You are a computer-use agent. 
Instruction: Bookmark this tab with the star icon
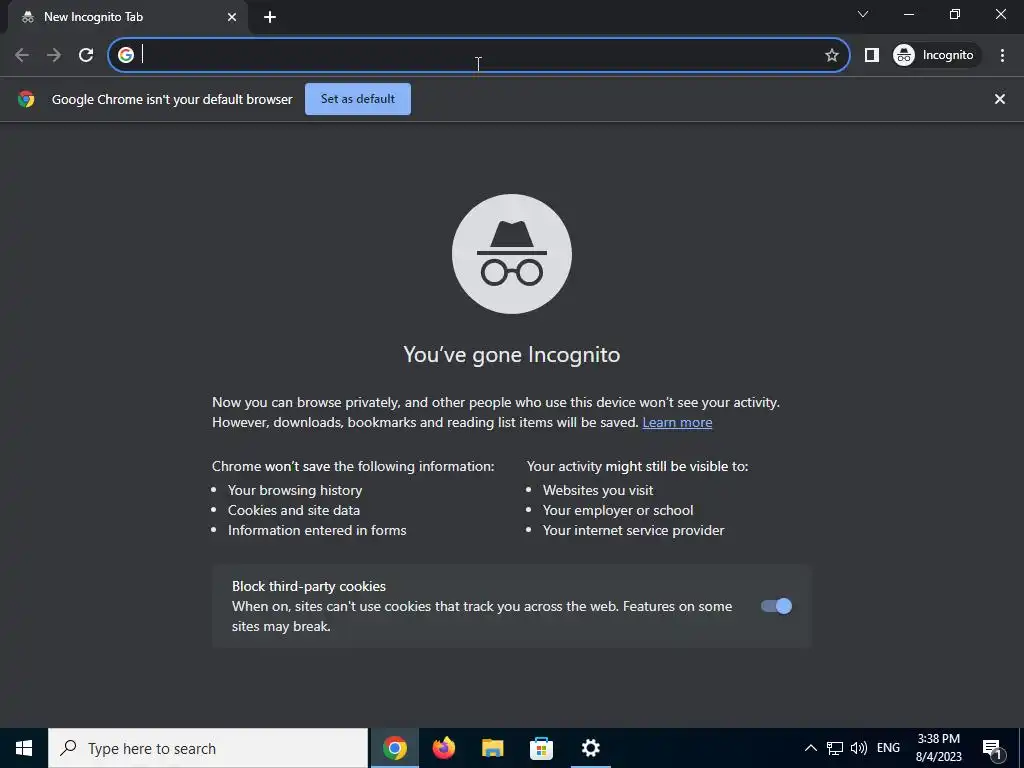point(831,55)
